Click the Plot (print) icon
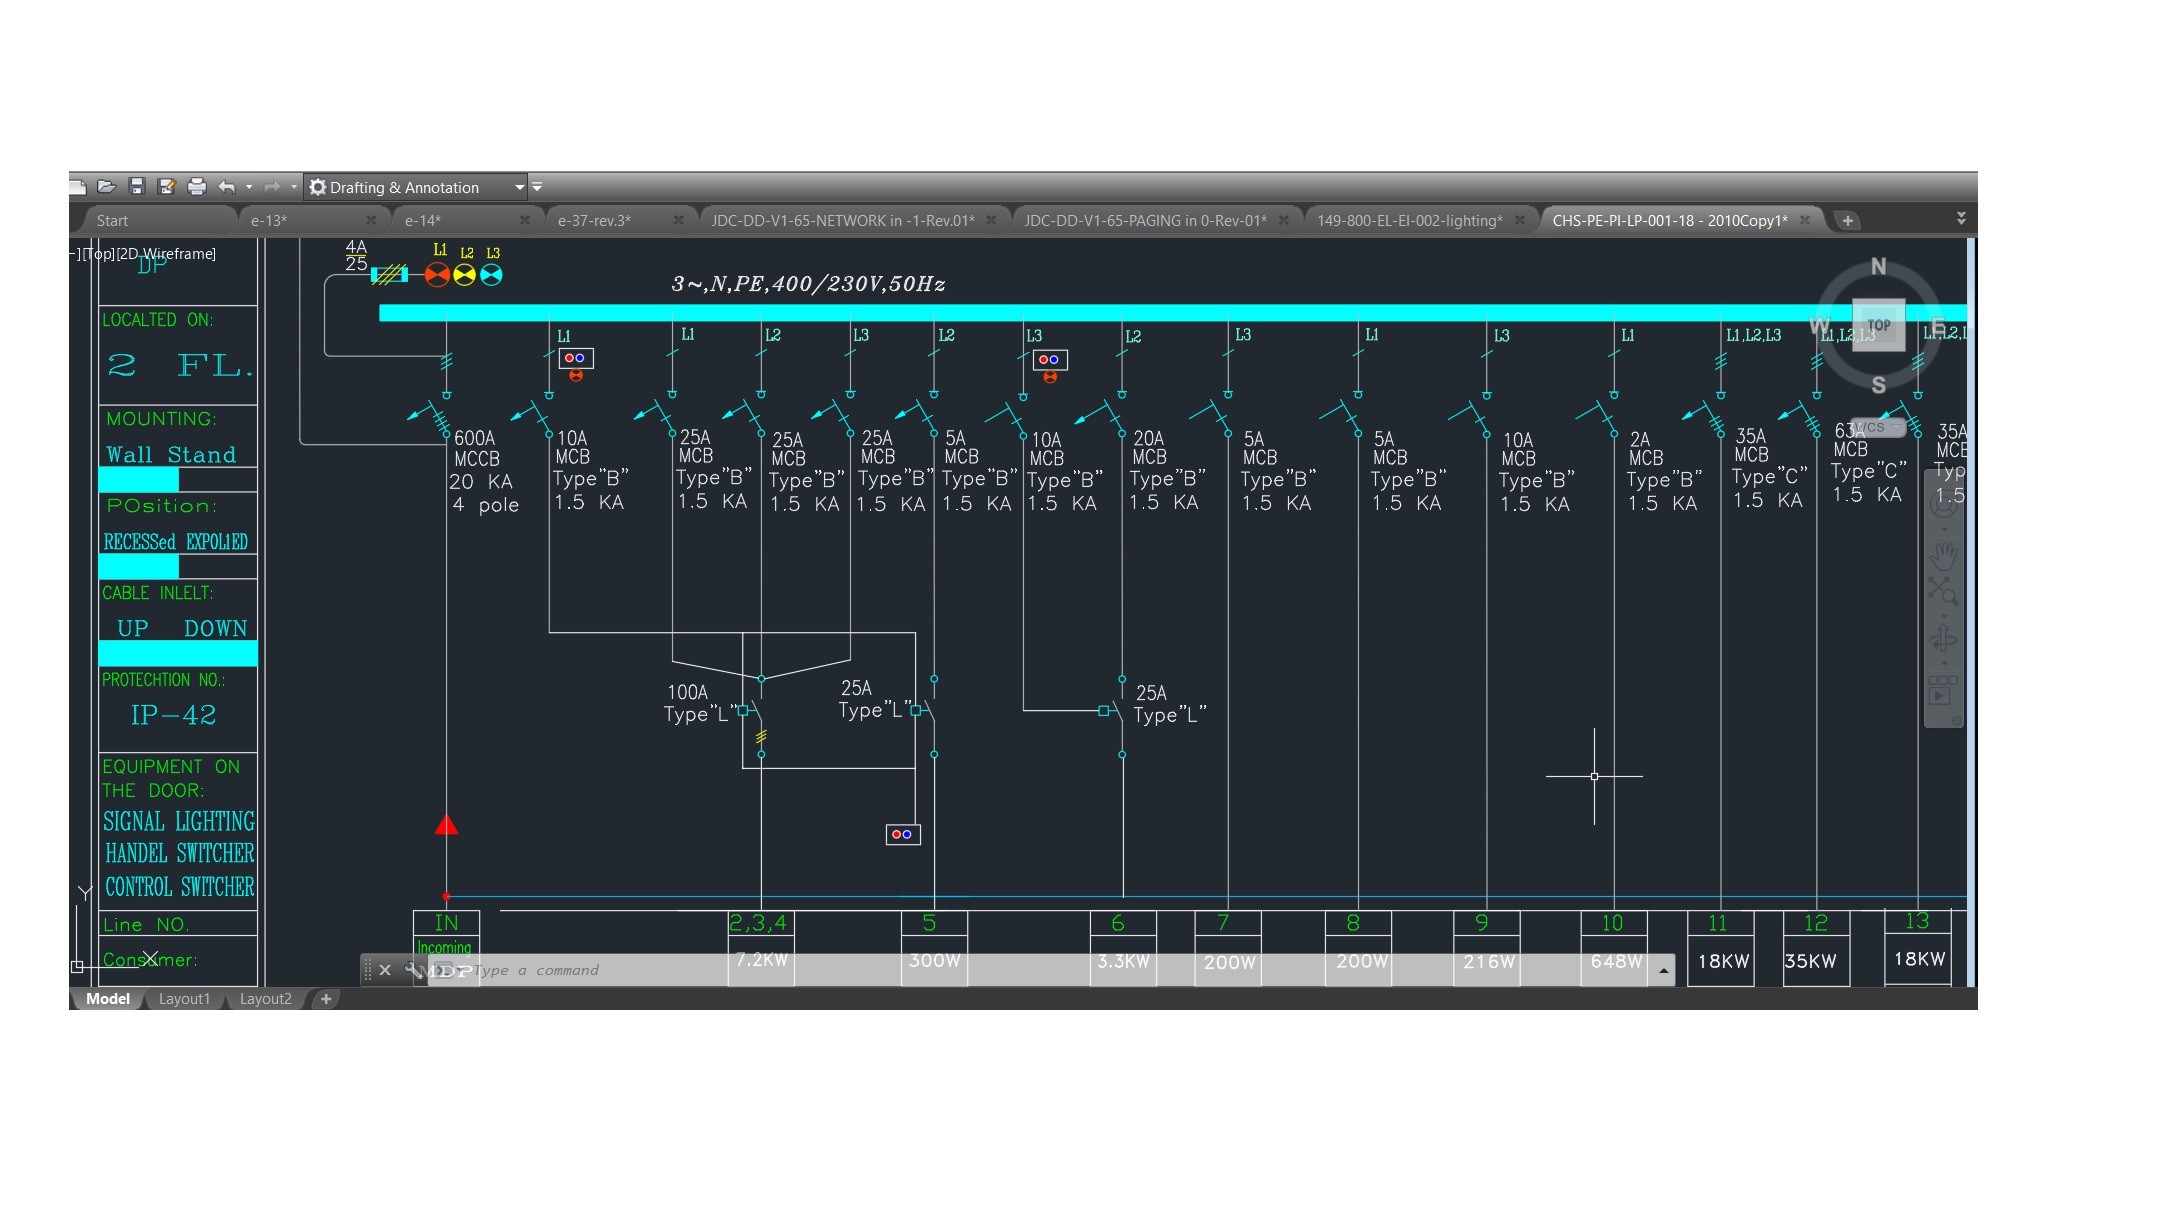 coord(197,187)
